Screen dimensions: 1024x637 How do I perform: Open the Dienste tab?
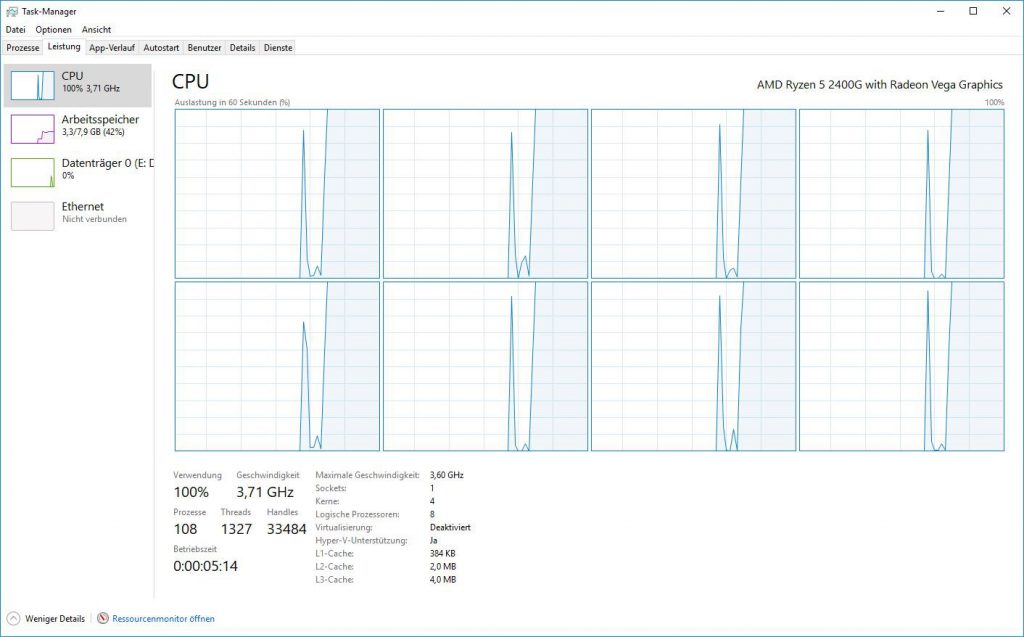(x=278, y=47)
